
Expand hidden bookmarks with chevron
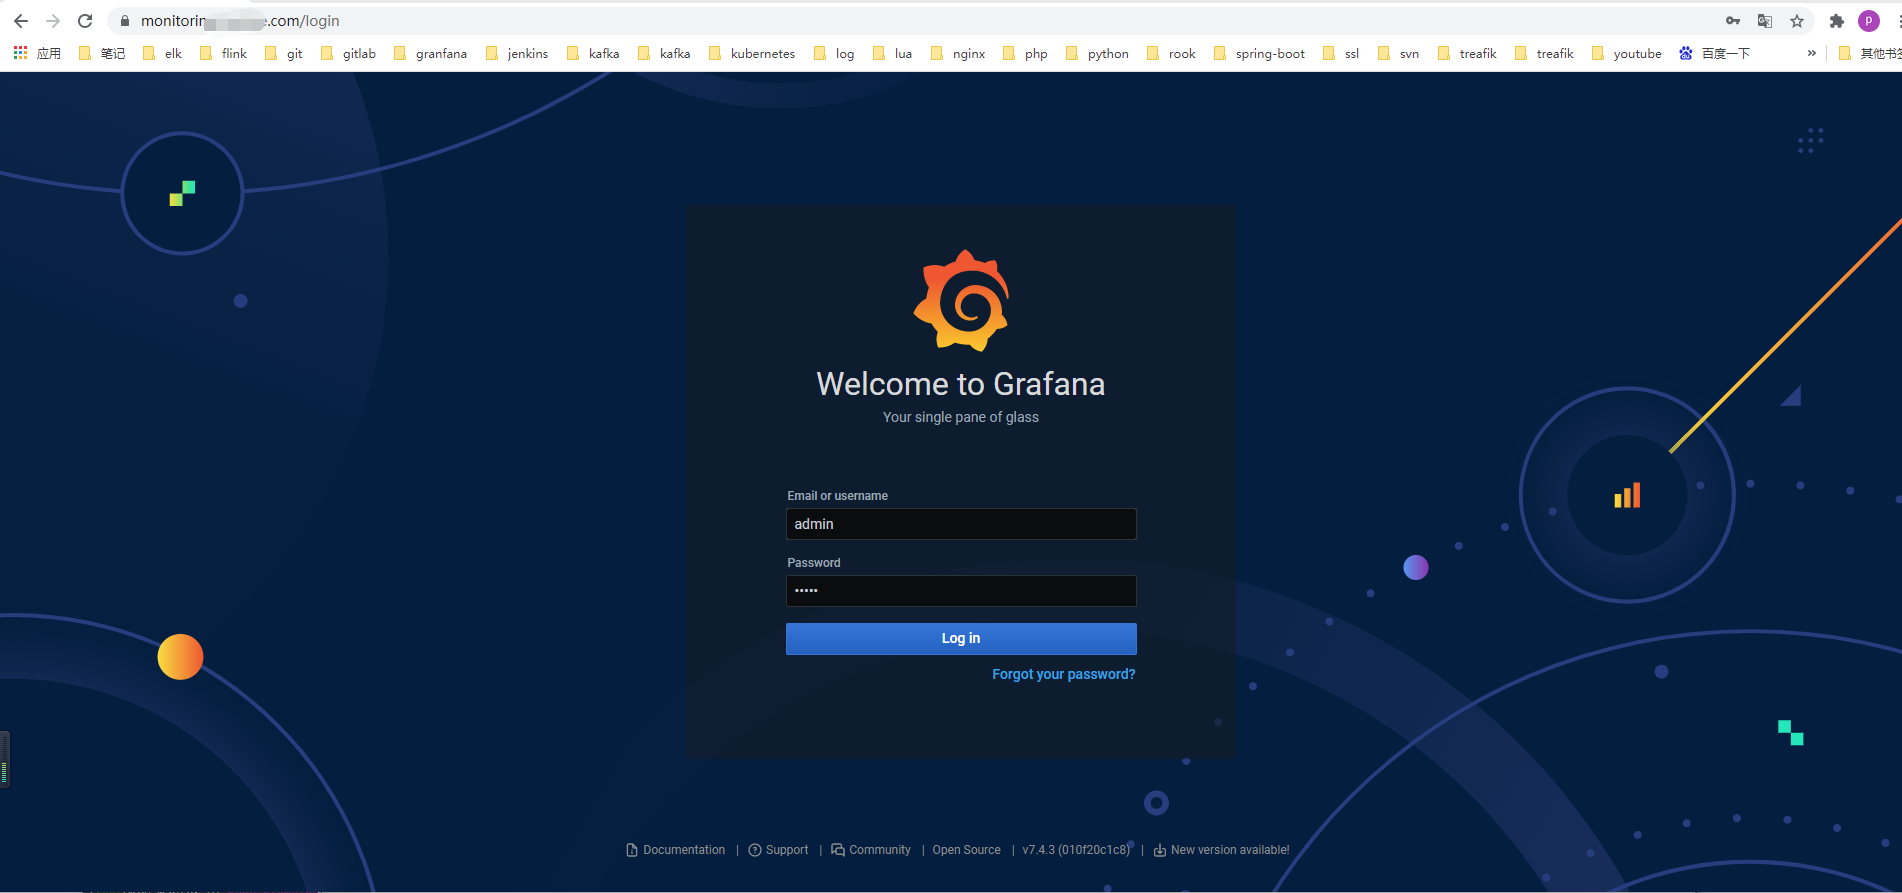(x=1812, y=53)
